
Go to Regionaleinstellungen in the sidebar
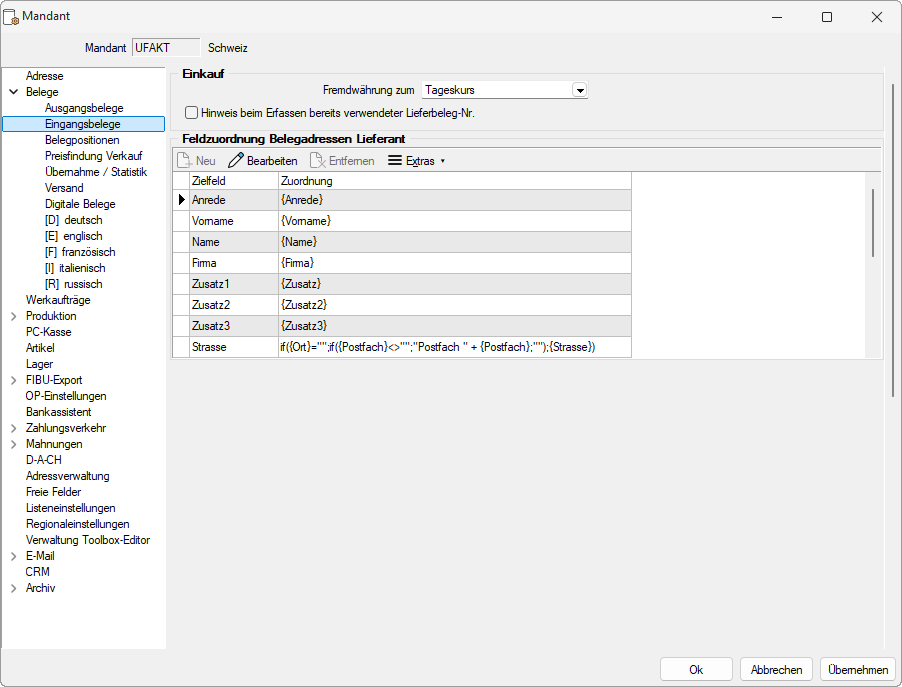(x=77, y=524)
